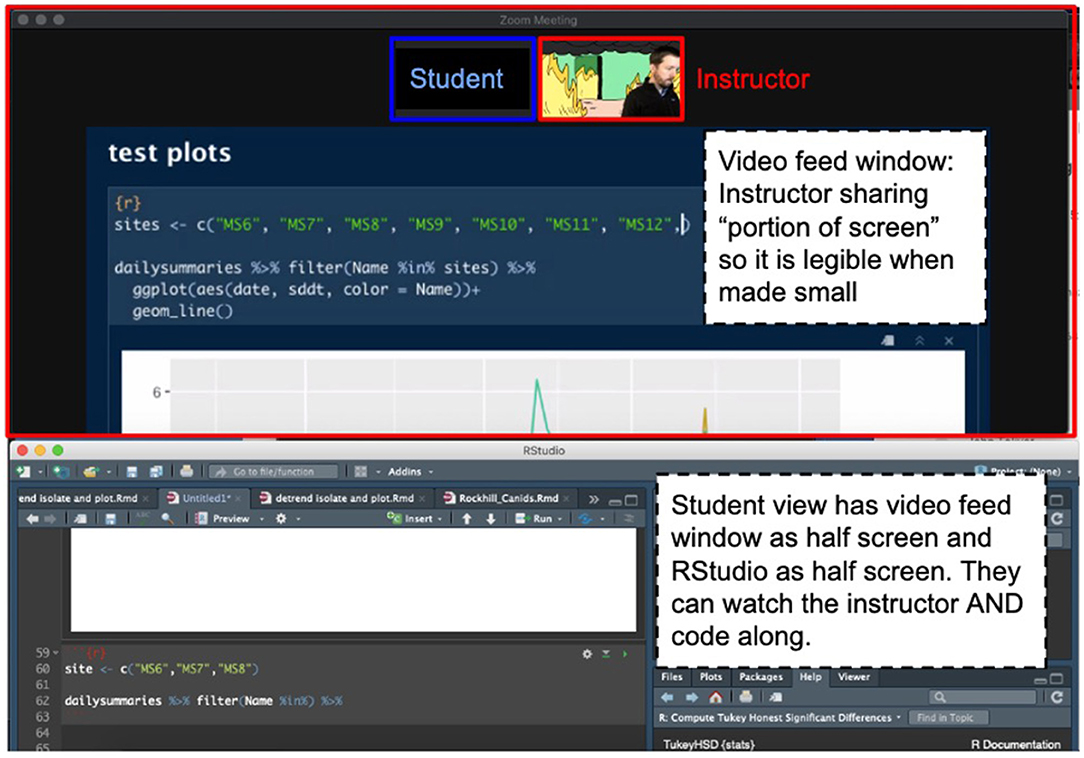
Task: Collapse the code chunk at line 59
Action: (x=55, y=653)
